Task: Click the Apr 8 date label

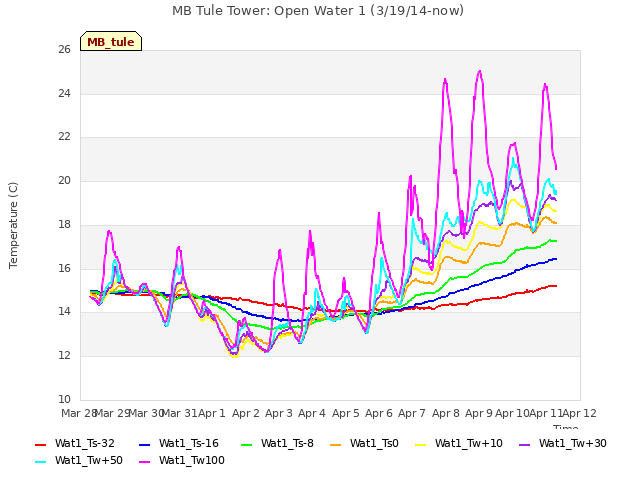Action: pos(446,413)
